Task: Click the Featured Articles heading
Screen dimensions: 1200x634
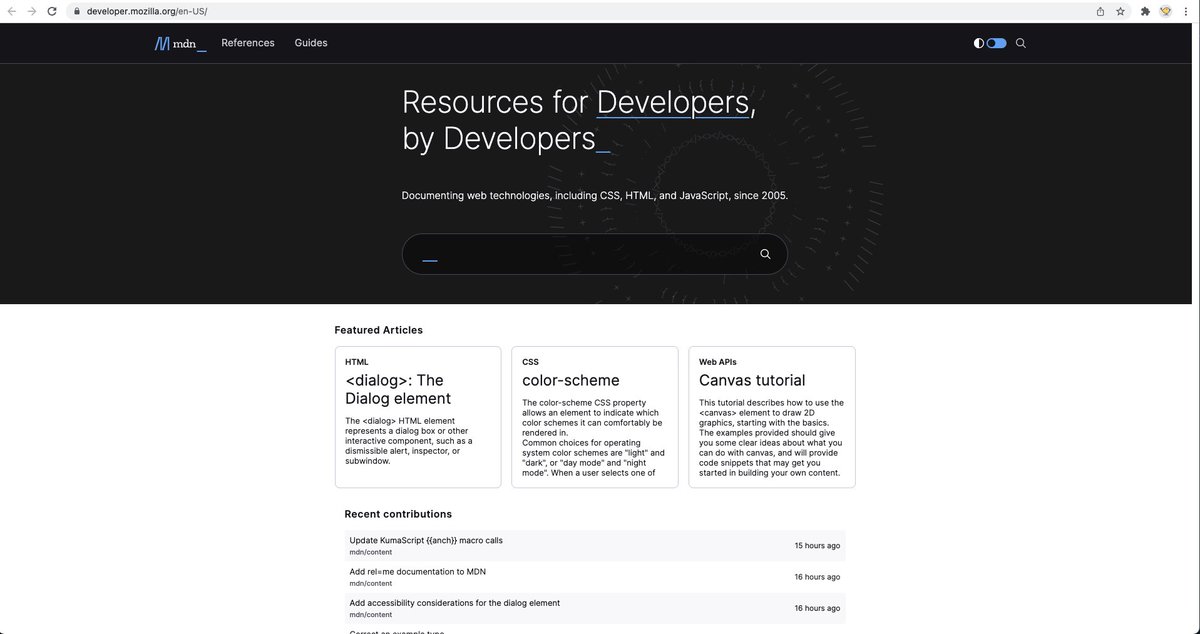Action: click(378, 330)
